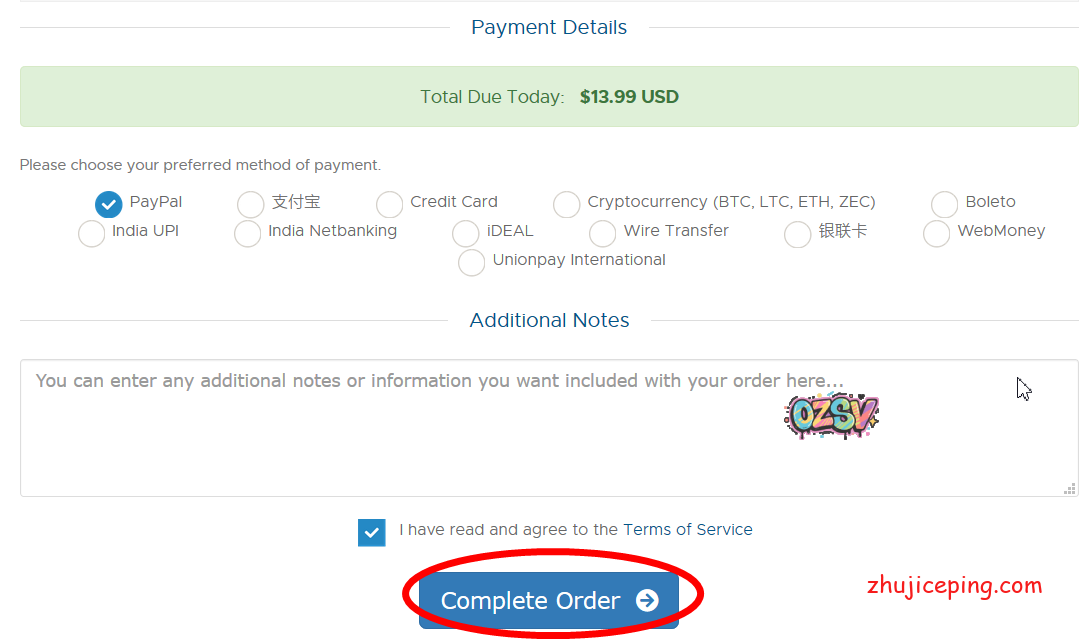Image resolution: width=1082 pixels, height=640 pixels.
Task: Click the textarea resize handle
Action: click(1070, 489)
